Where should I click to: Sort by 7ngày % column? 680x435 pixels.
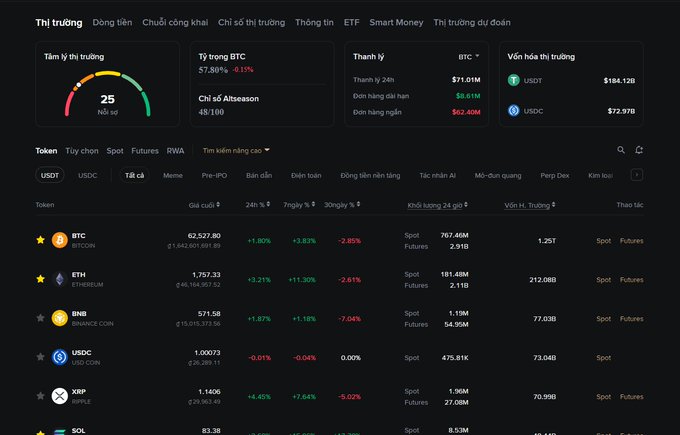click(299, 204)
